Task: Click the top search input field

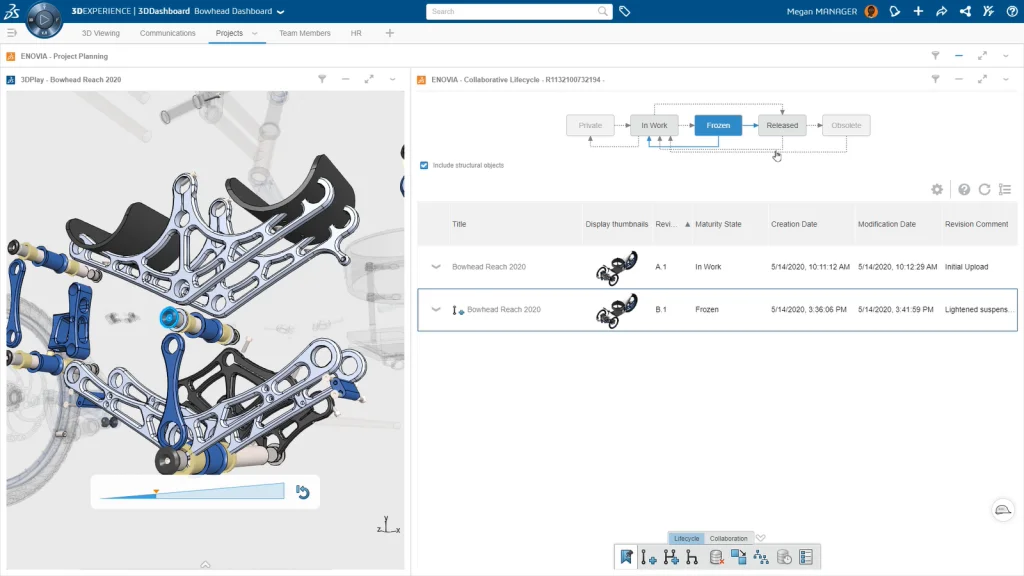Action: 512,12
